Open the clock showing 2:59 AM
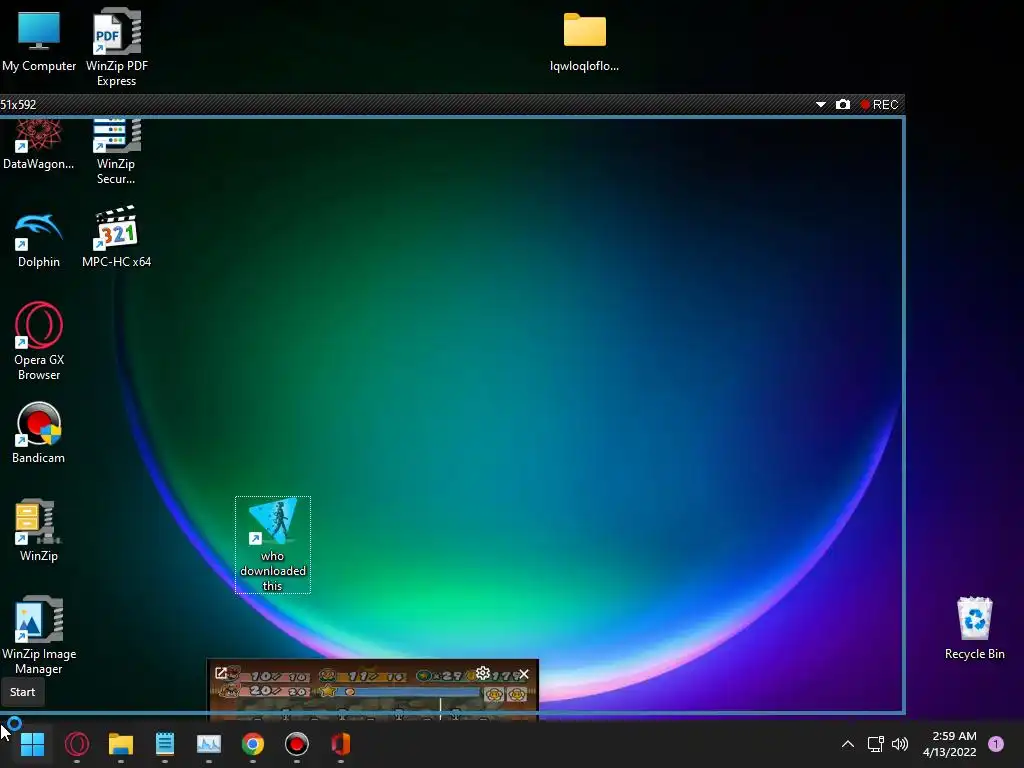 click(x=950, y=744)
